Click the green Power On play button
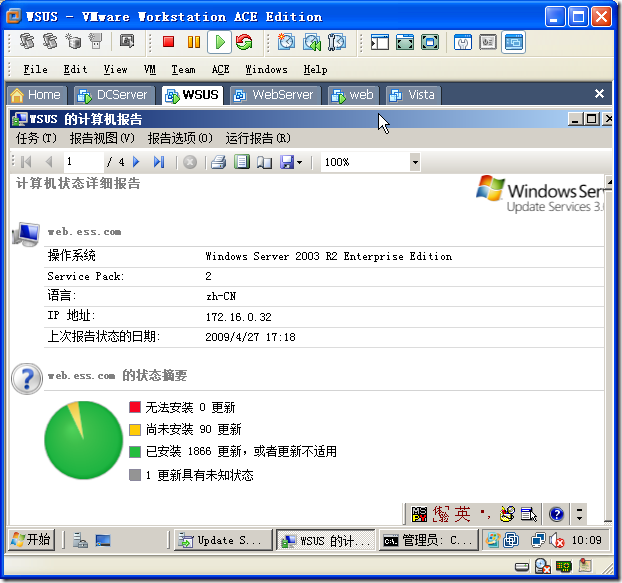The height and width of the screenshot is (583, 622). [219, 42]
